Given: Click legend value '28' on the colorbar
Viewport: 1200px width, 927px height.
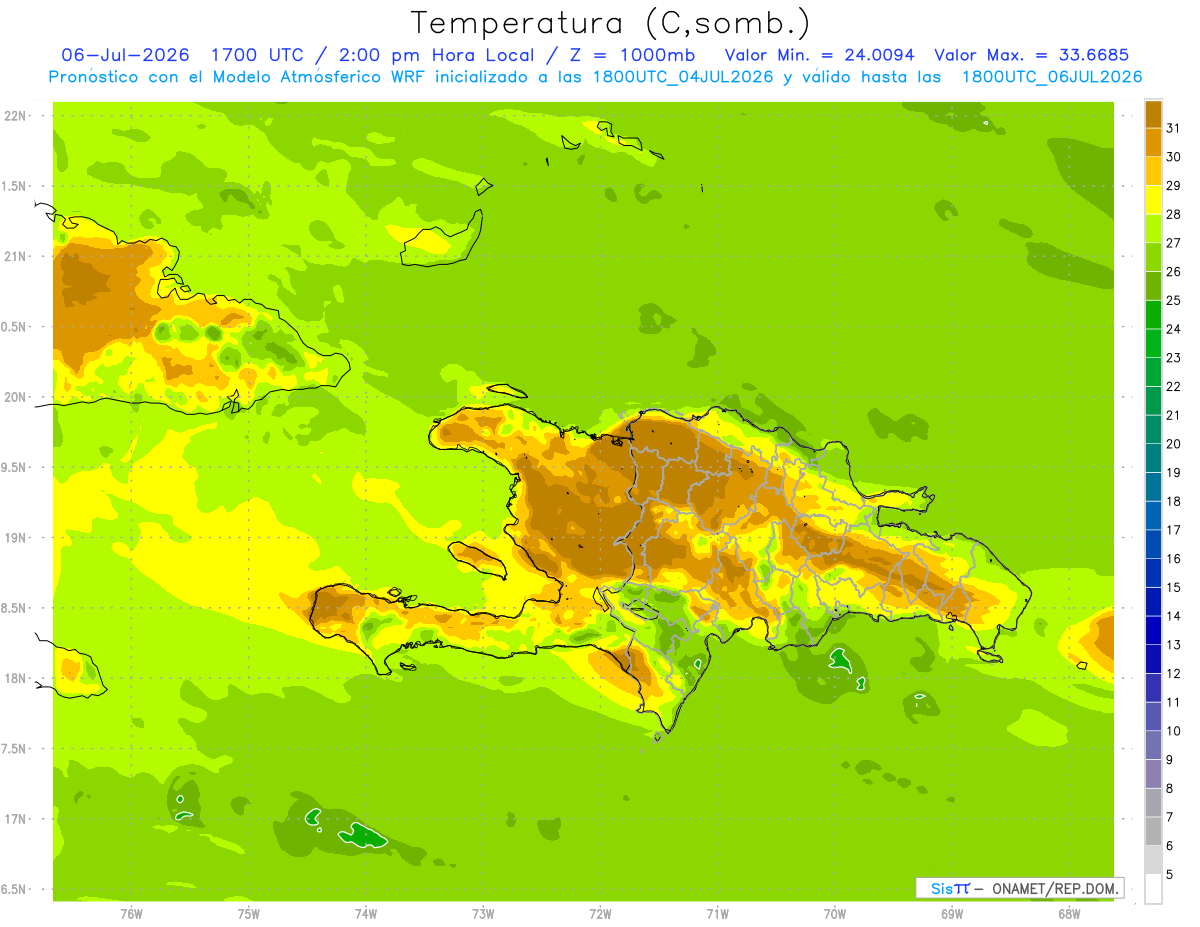Looking at the screenshot, I should click(x=1174, y=214).
